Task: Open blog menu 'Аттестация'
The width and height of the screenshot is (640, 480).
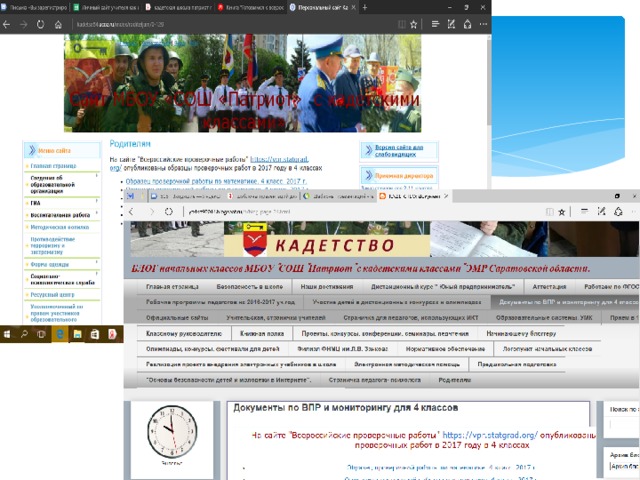Action: tap(549, 287)
